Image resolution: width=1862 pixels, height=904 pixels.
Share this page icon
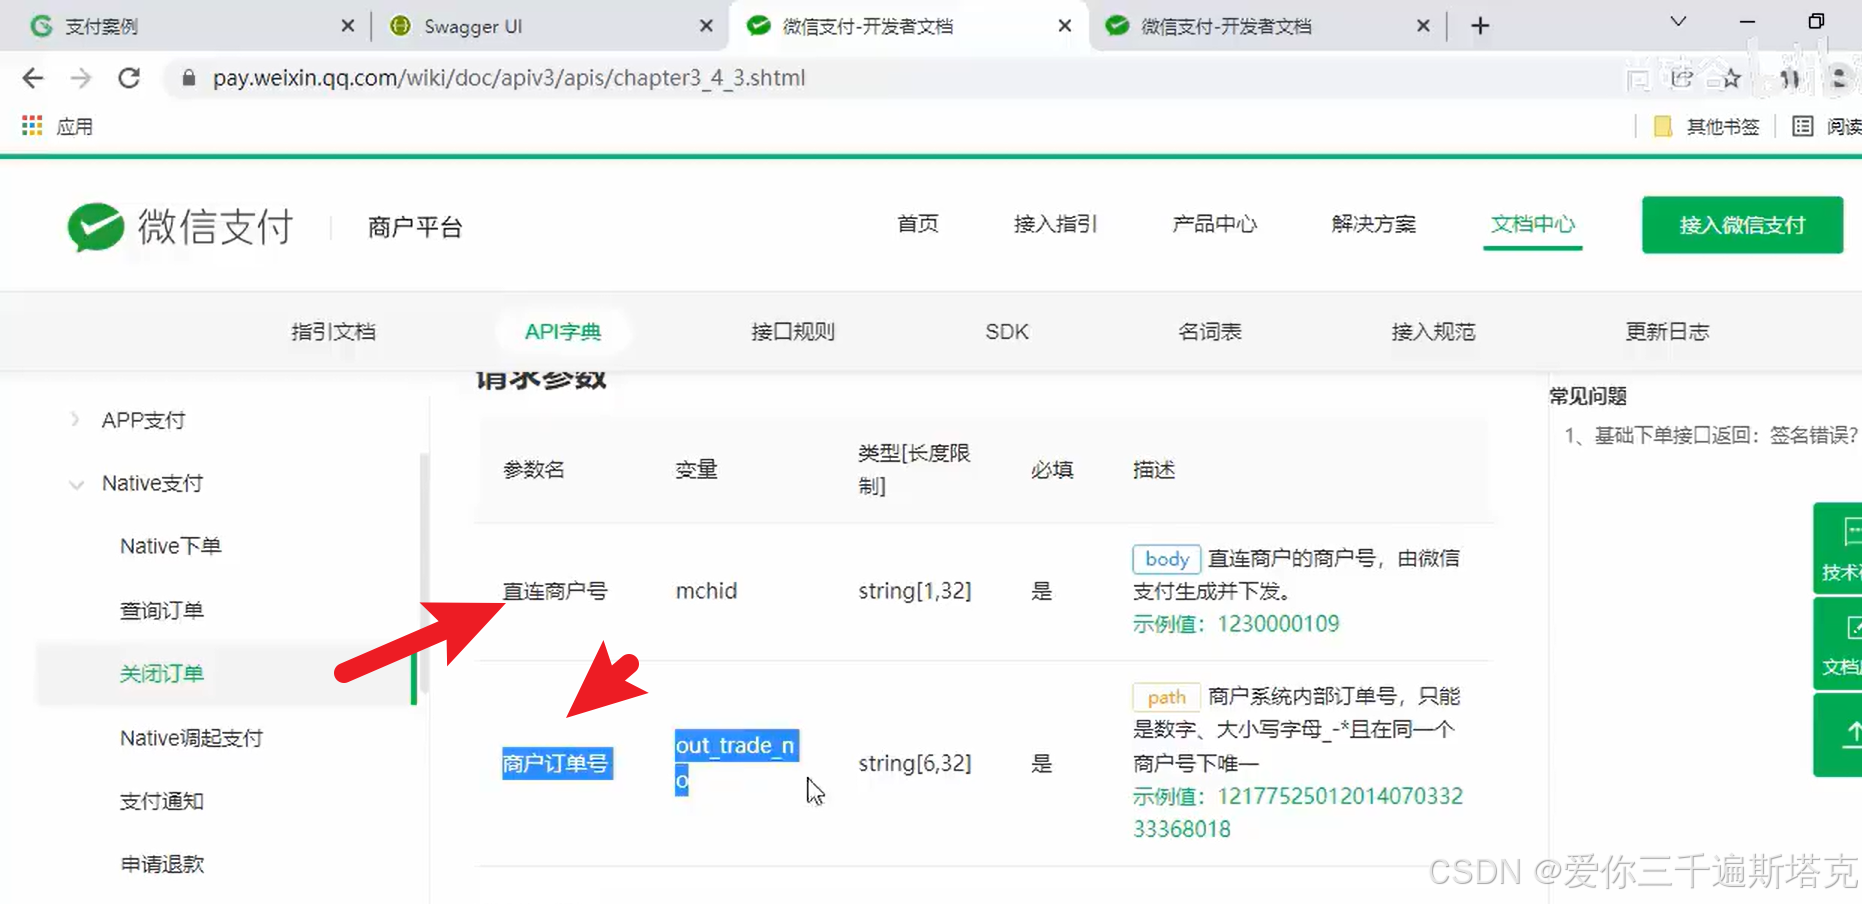pyautogui.click(x=1682, y=78)
